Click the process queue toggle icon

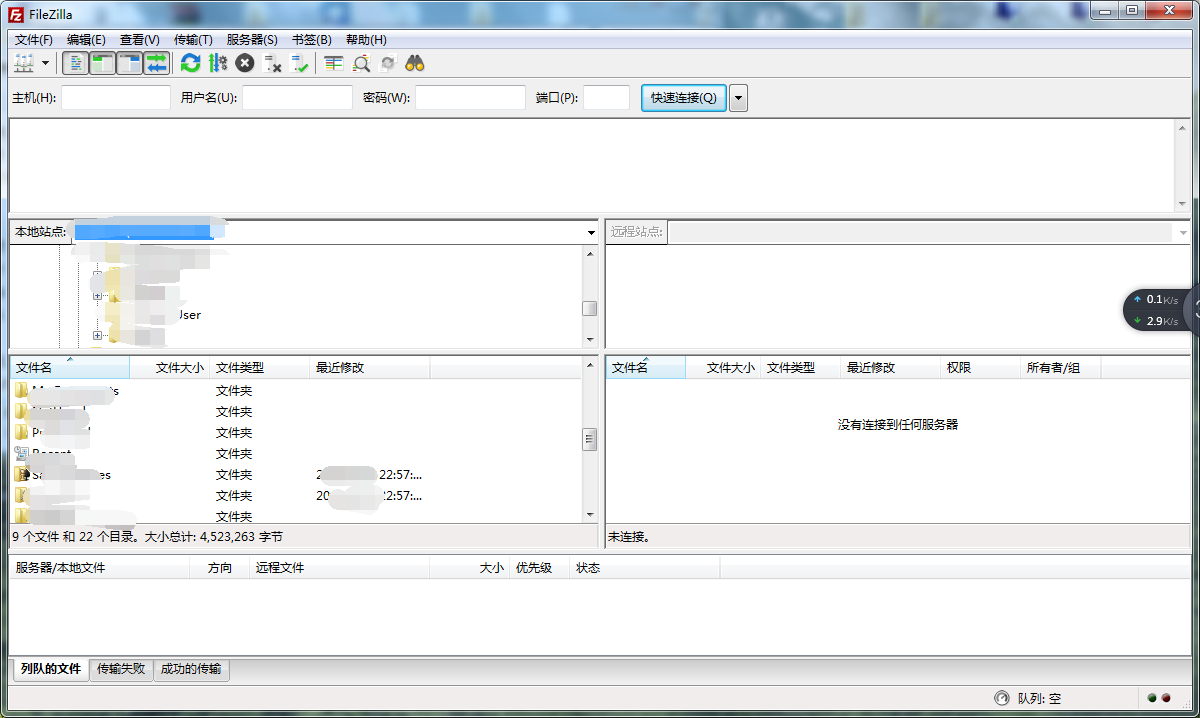(x=218, y=63)
